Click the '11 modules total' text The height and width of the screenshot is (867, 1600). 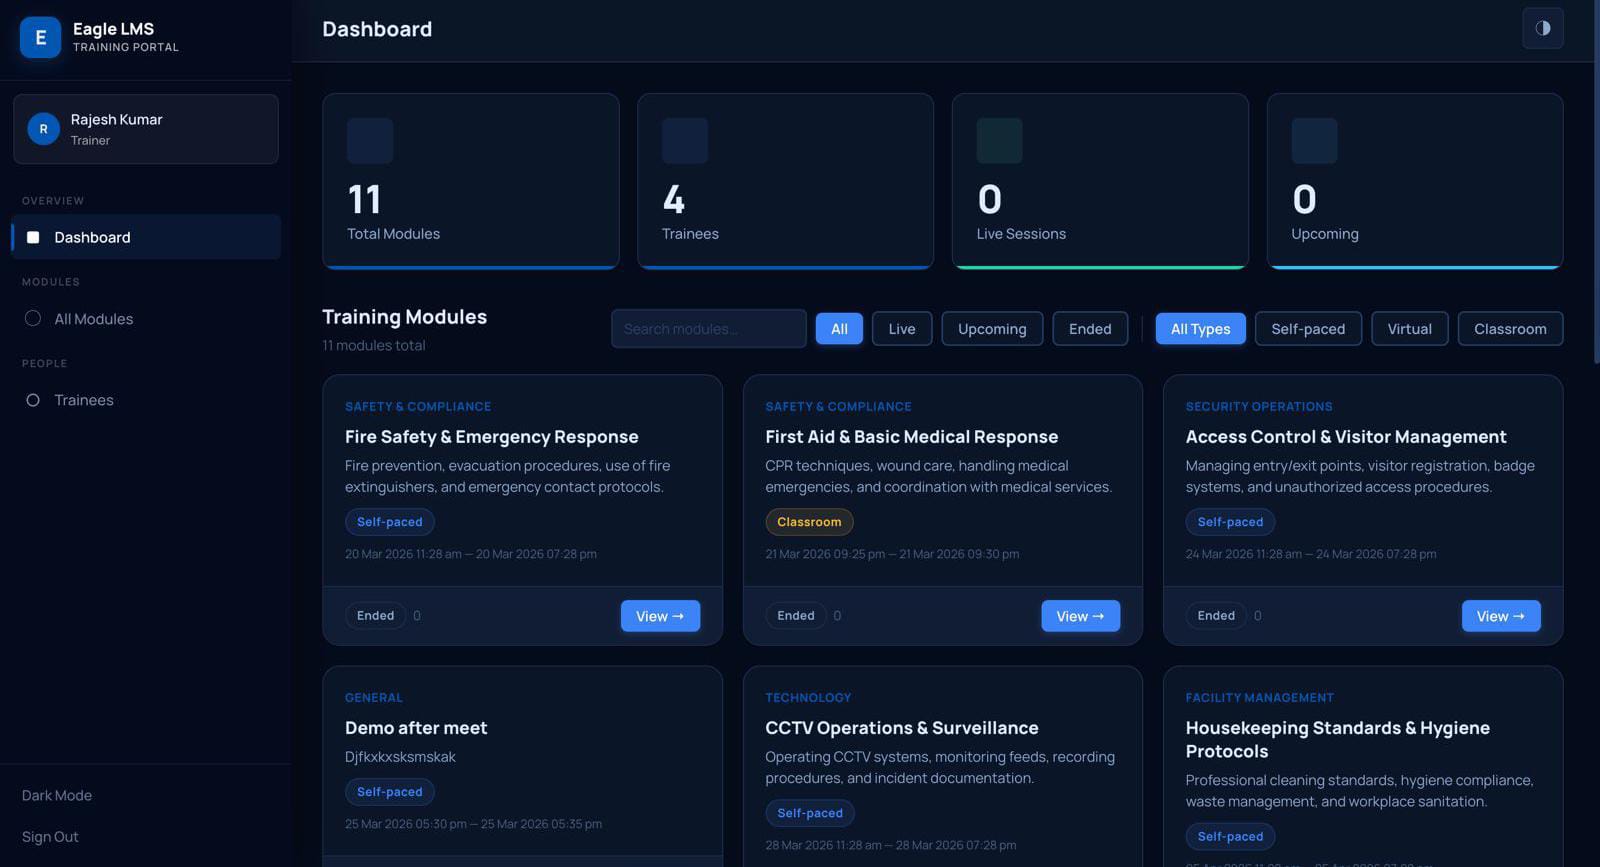(374, 345)
